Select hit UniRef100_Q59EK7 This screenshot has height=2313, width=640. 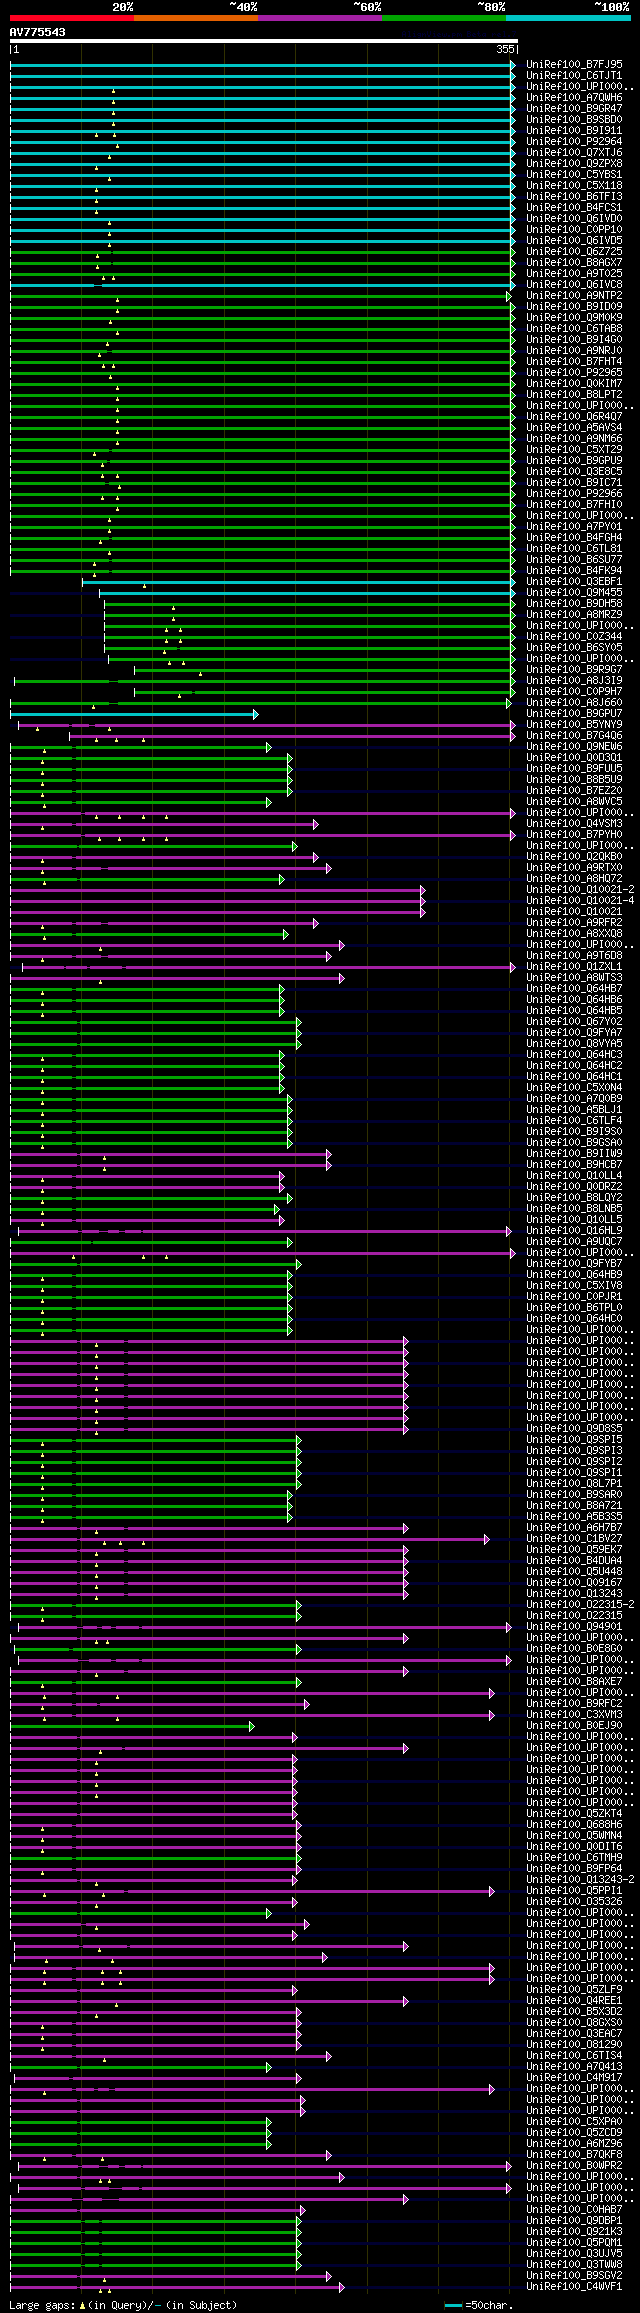click(574, 1549)
